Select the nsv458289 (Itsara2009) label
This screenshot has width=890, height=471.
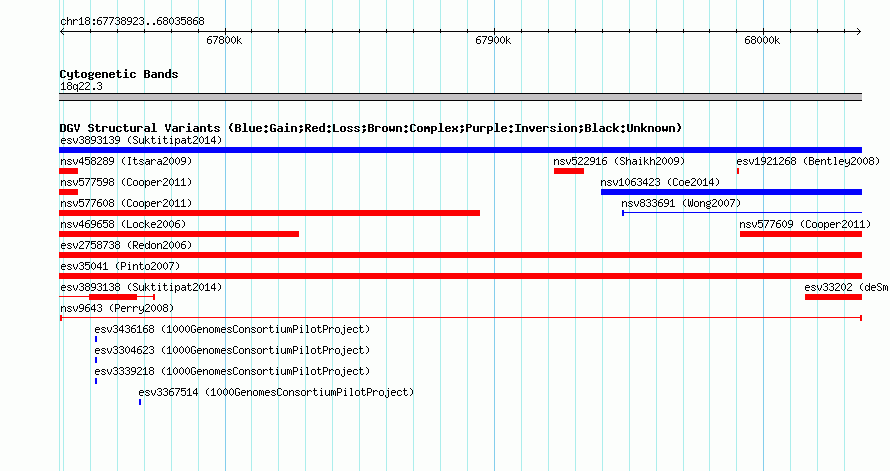pyautogui.click(x=126, y=161)
